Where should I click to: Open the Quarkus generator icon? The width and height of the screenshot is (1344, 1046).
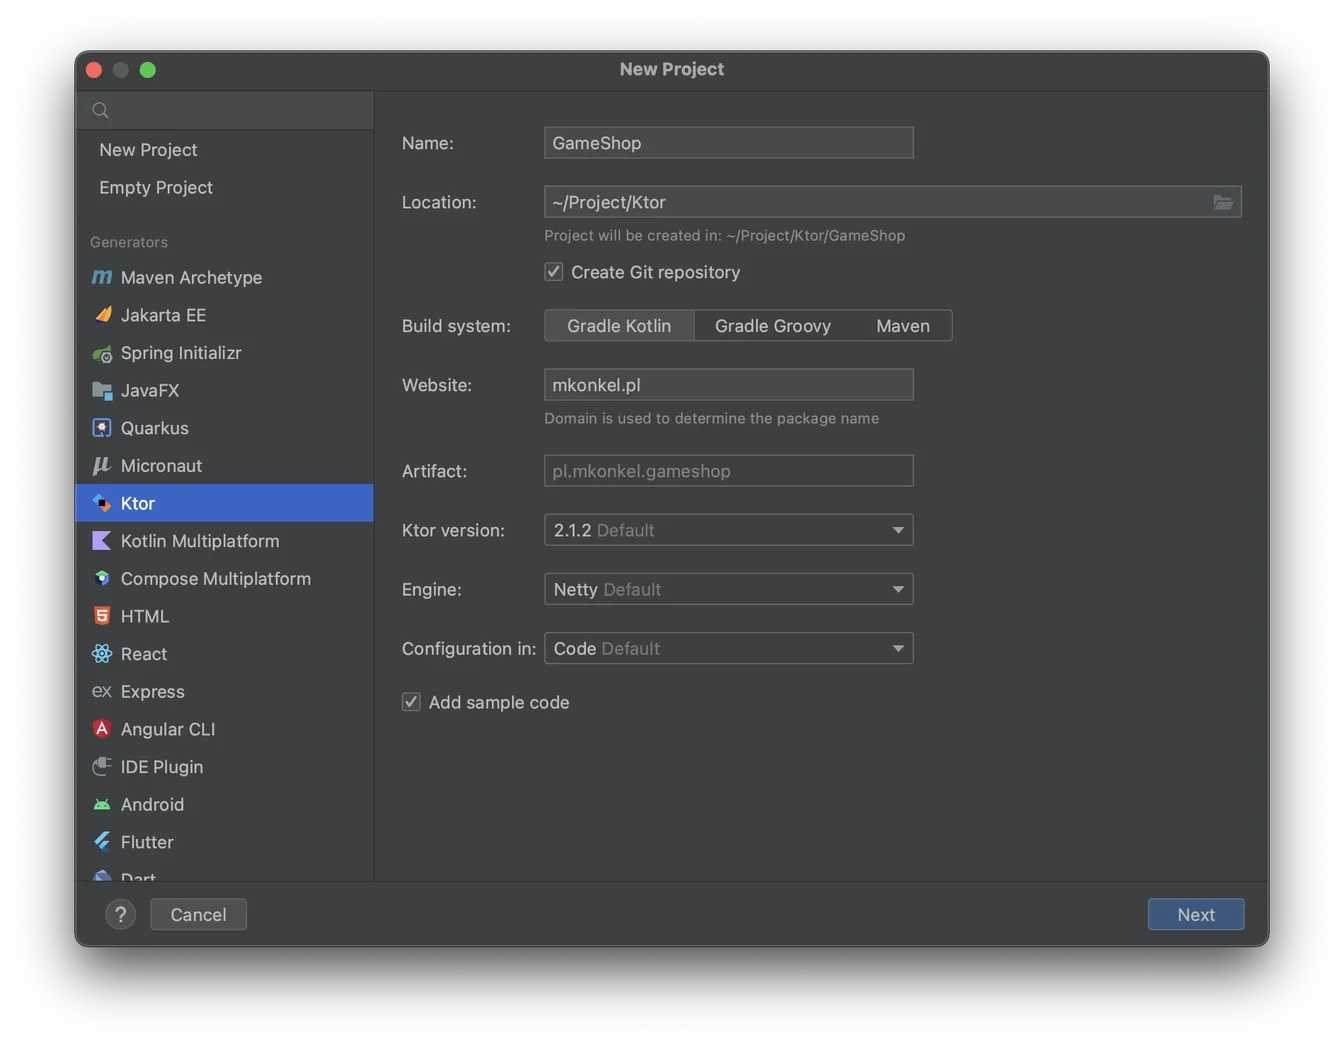pos(102,428)
